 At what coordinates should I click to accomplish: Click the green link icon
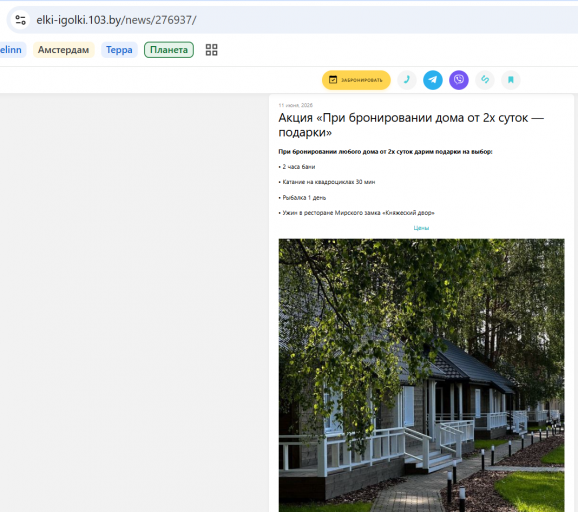pyautogui.click(x=485, y=80)
